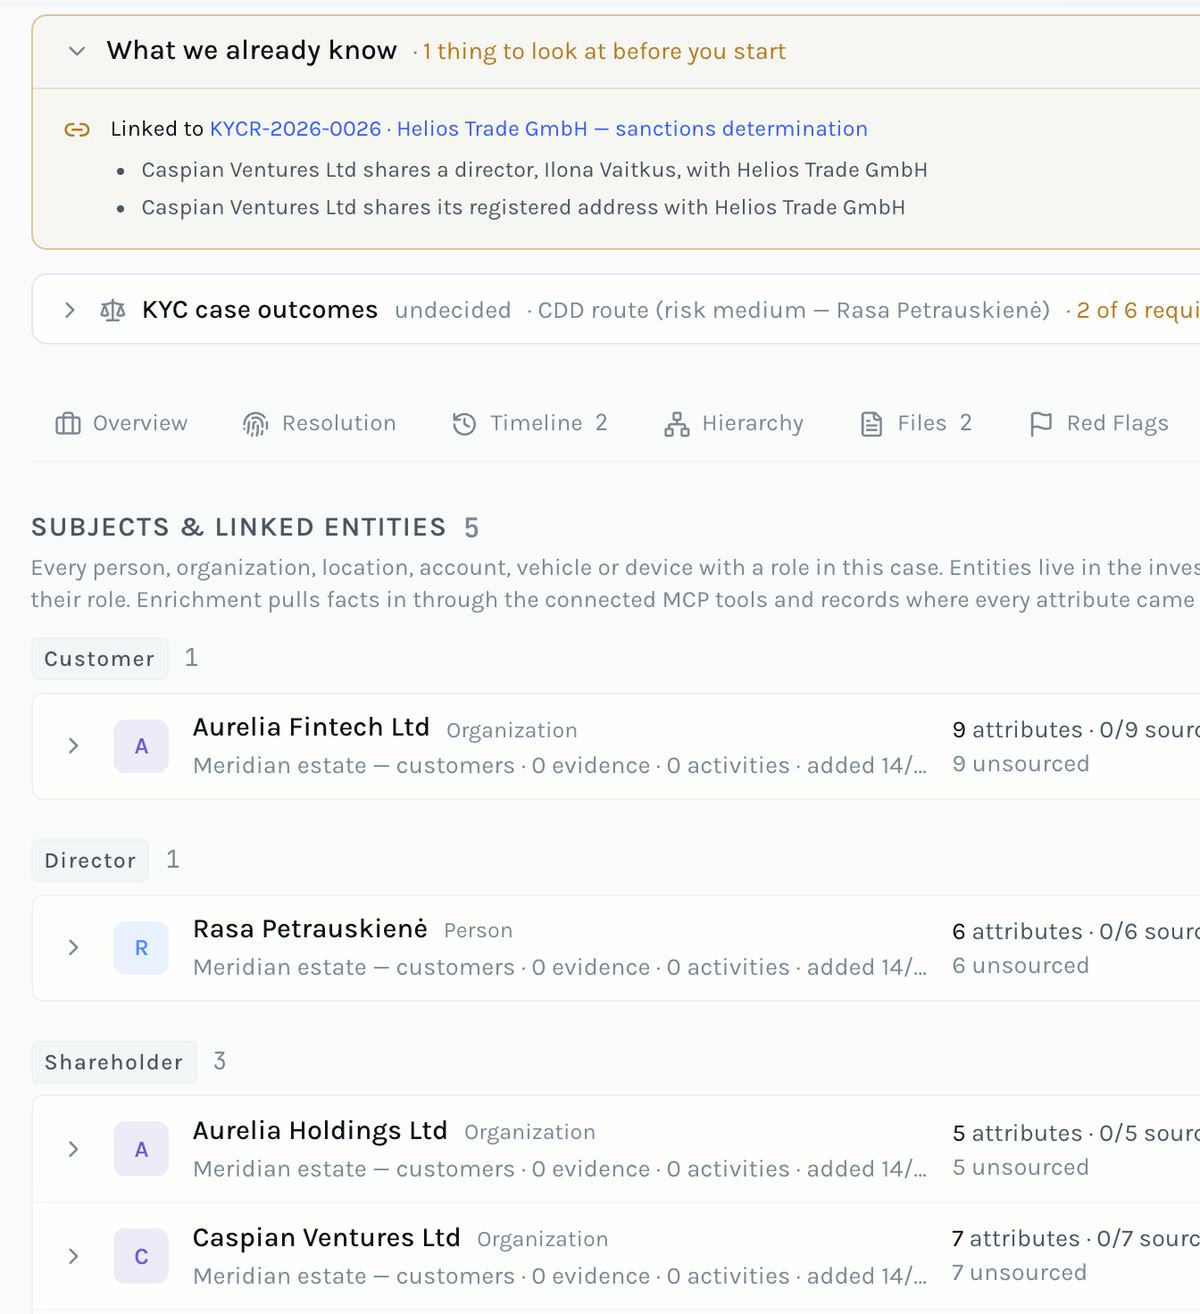
Task: Click the shared director Ilona Vaitkus bullet
Action: click(534, 170)
